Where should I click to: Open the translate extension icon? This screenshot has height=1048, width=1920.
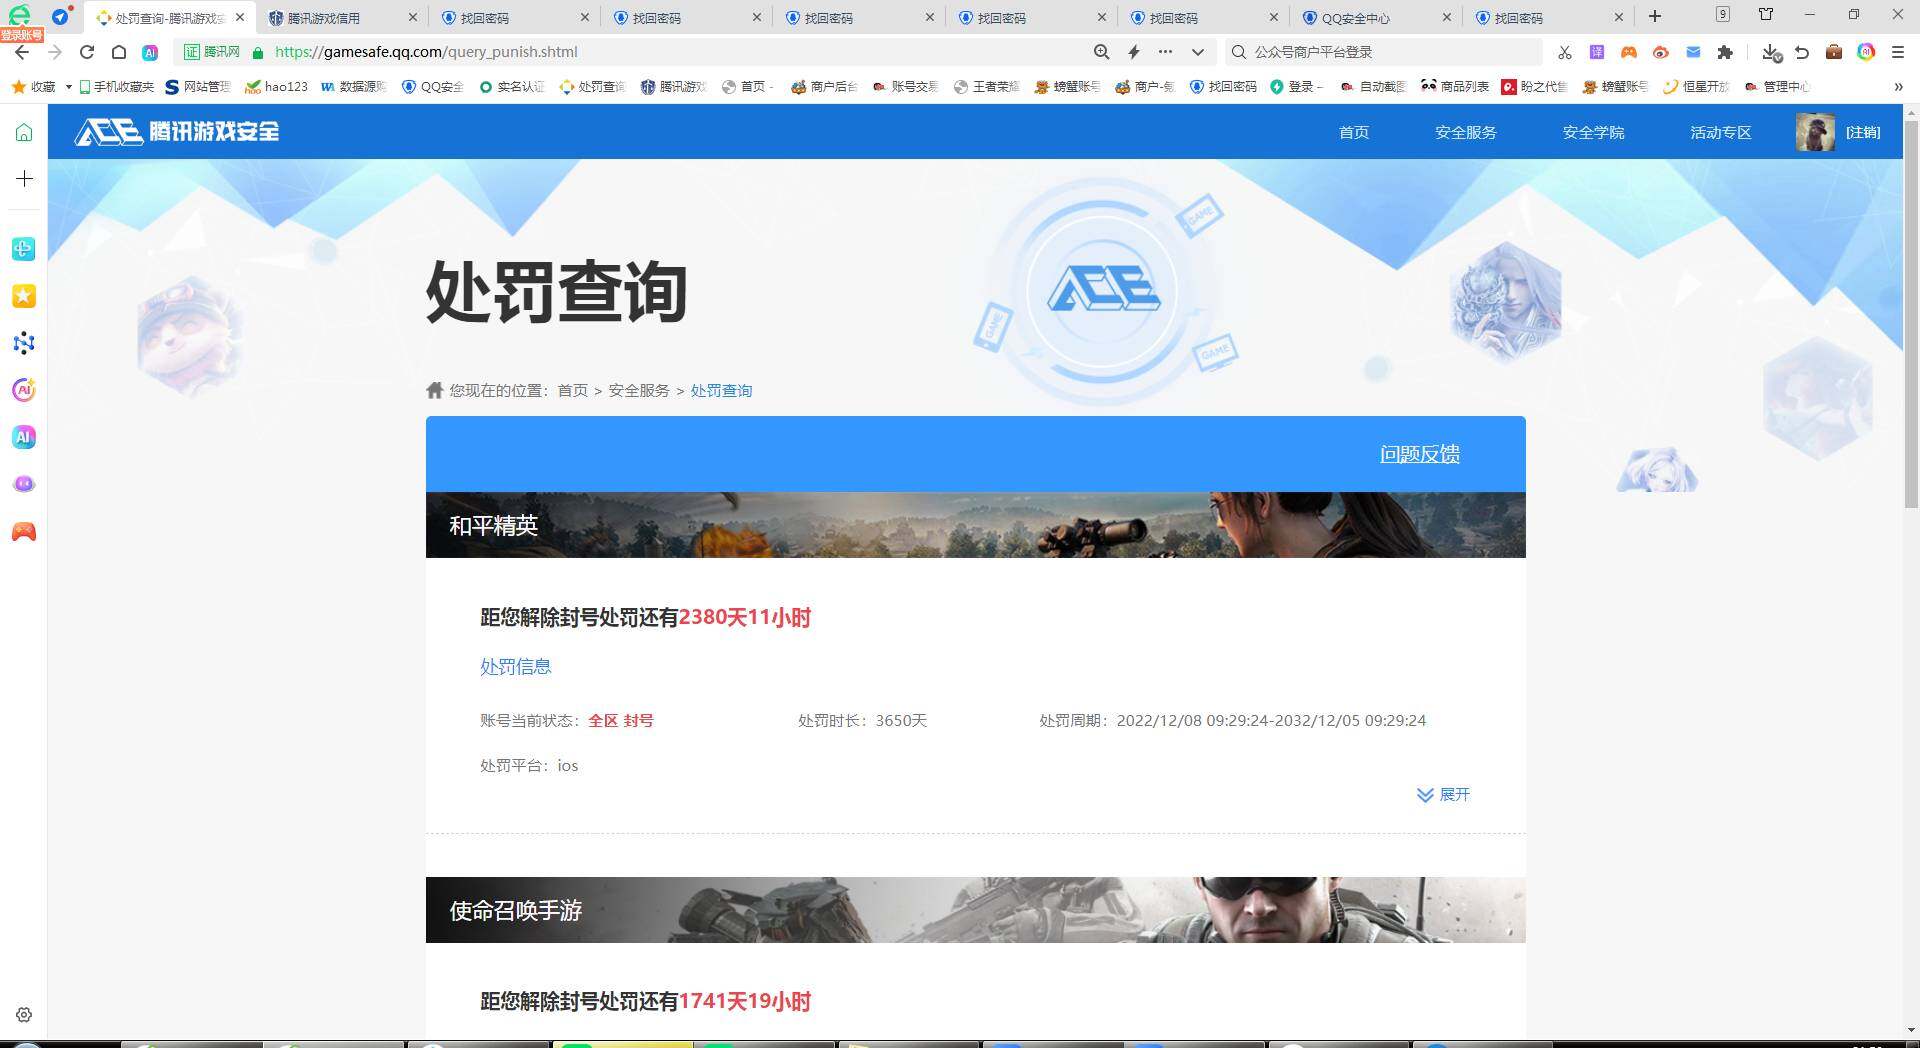[x=1597, y=52]
